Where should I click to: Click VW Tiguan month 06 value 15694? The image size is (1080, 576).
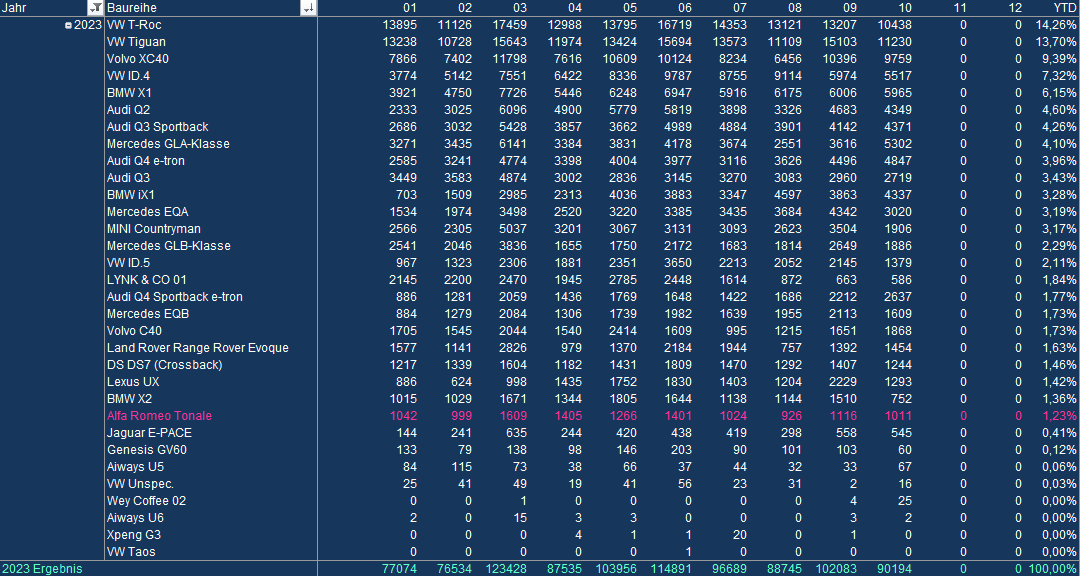pos(674,42)
